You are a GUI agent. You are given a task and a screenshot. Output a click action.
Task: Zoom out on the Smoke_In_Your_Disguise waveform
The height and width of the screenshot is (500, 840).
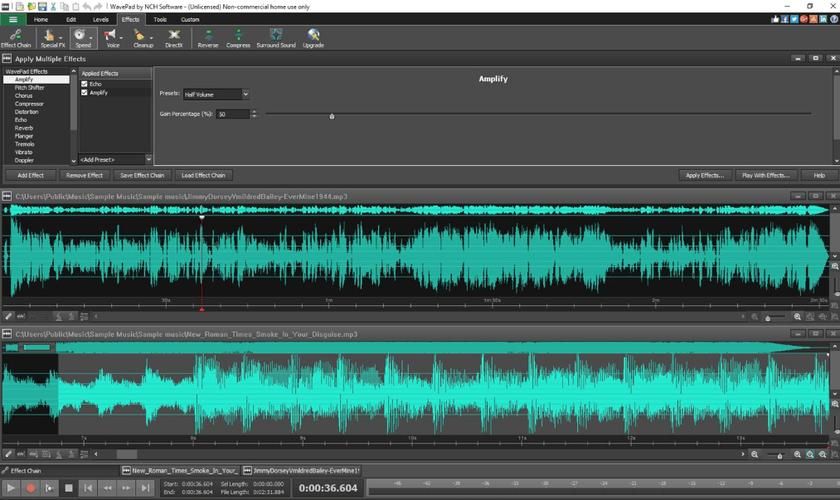click(754, 454)
